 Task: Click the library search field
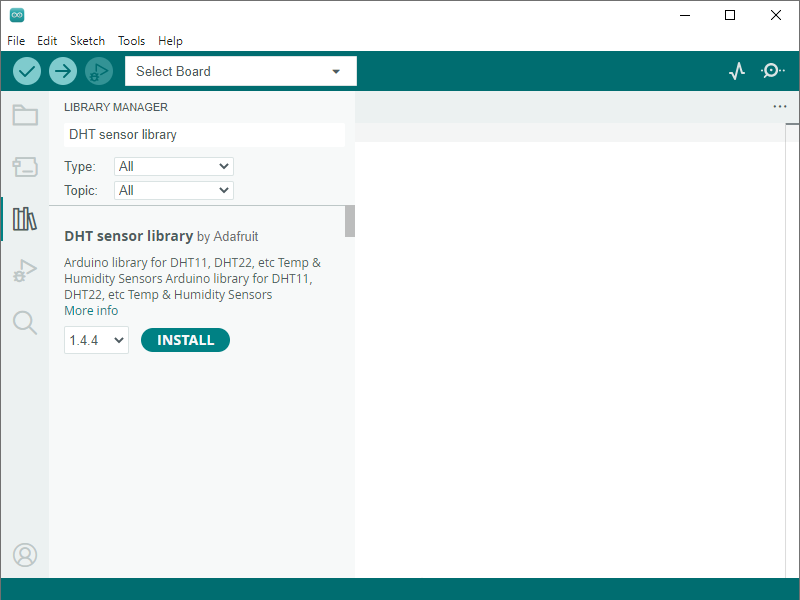(205, 135)
